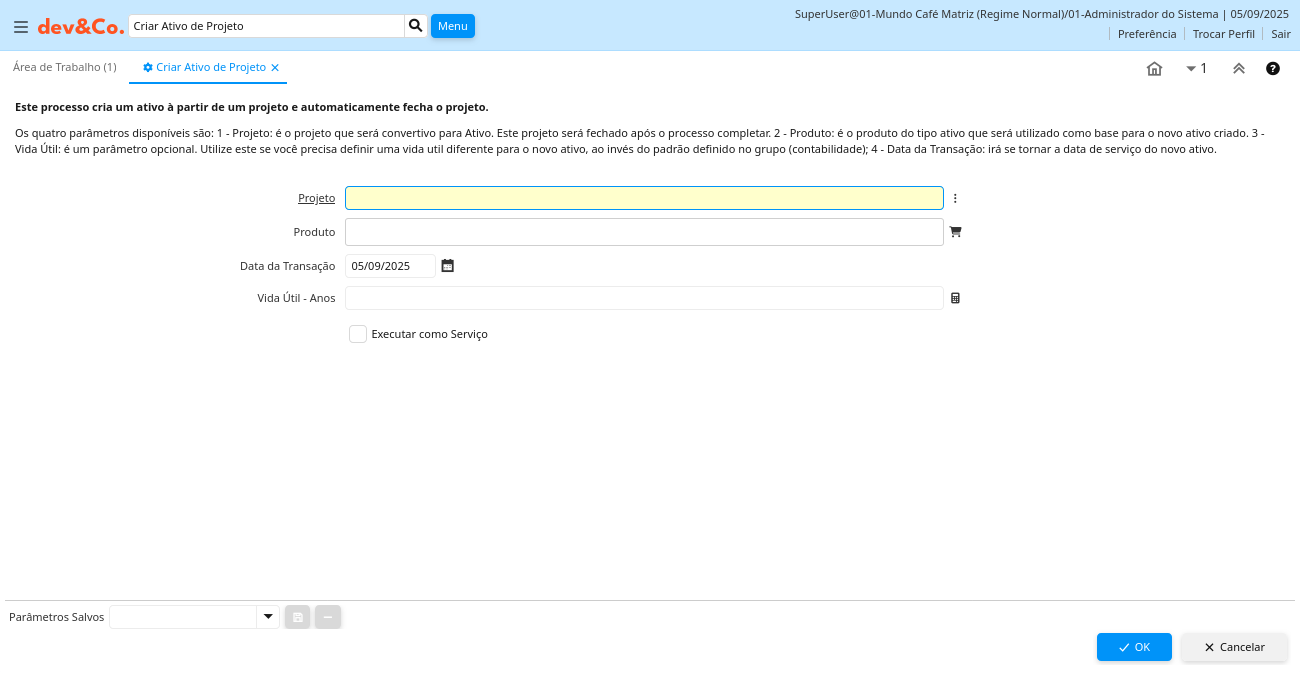Enable Executar como Serviço checkbox

point(358,334)
